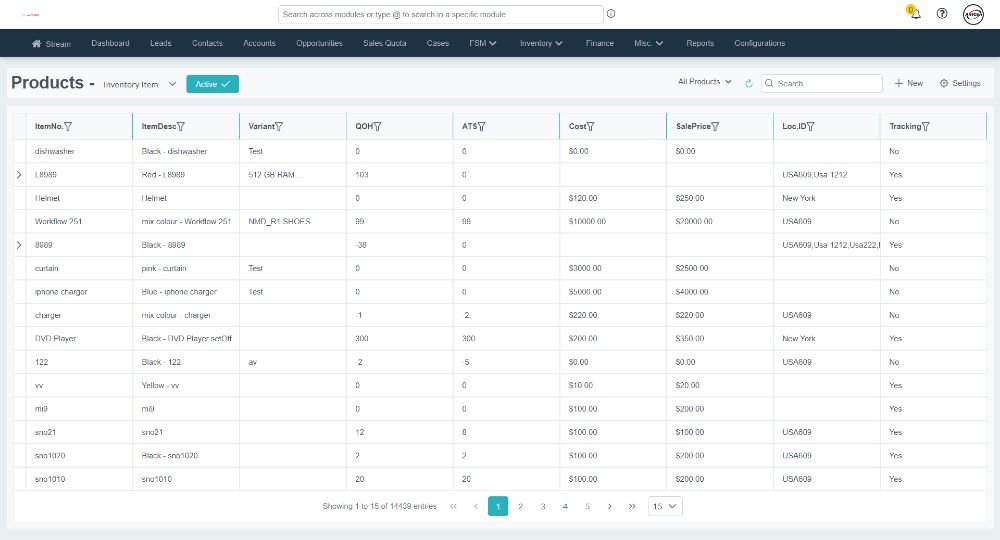Screen dimensions: 1000x540
Task: Open the Inventory menu
Action: coord(541,43)
